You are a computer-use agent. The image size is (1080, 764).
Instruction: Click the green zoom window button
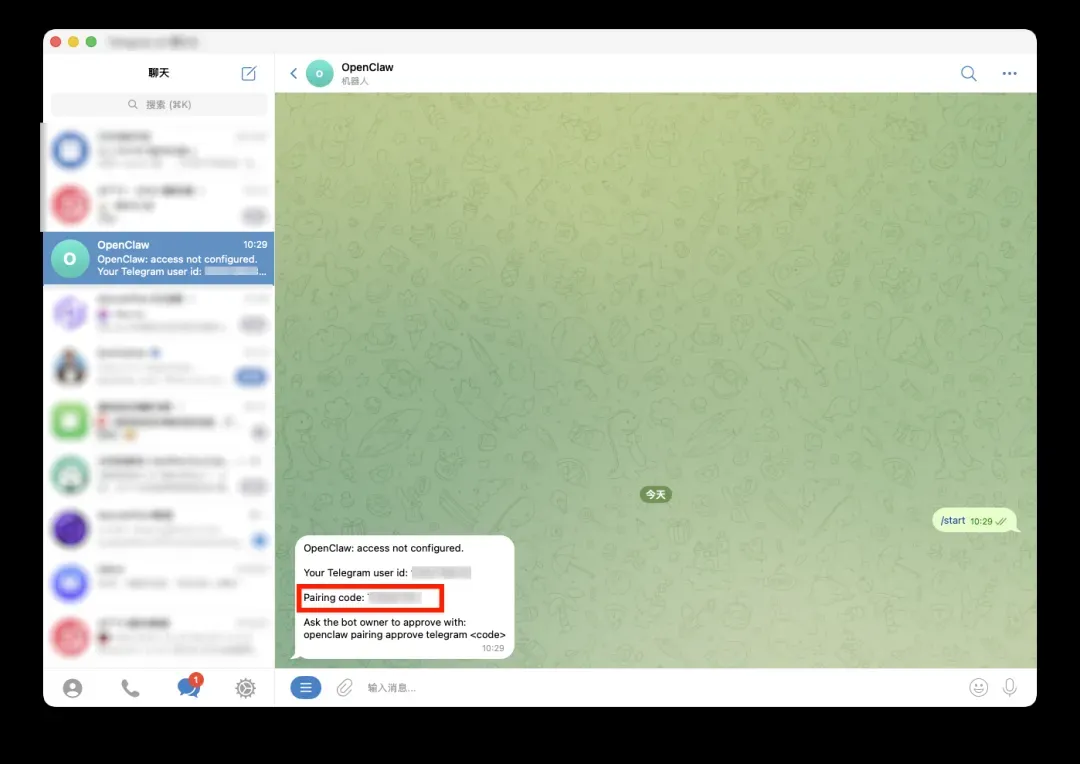tap(91, 41)
